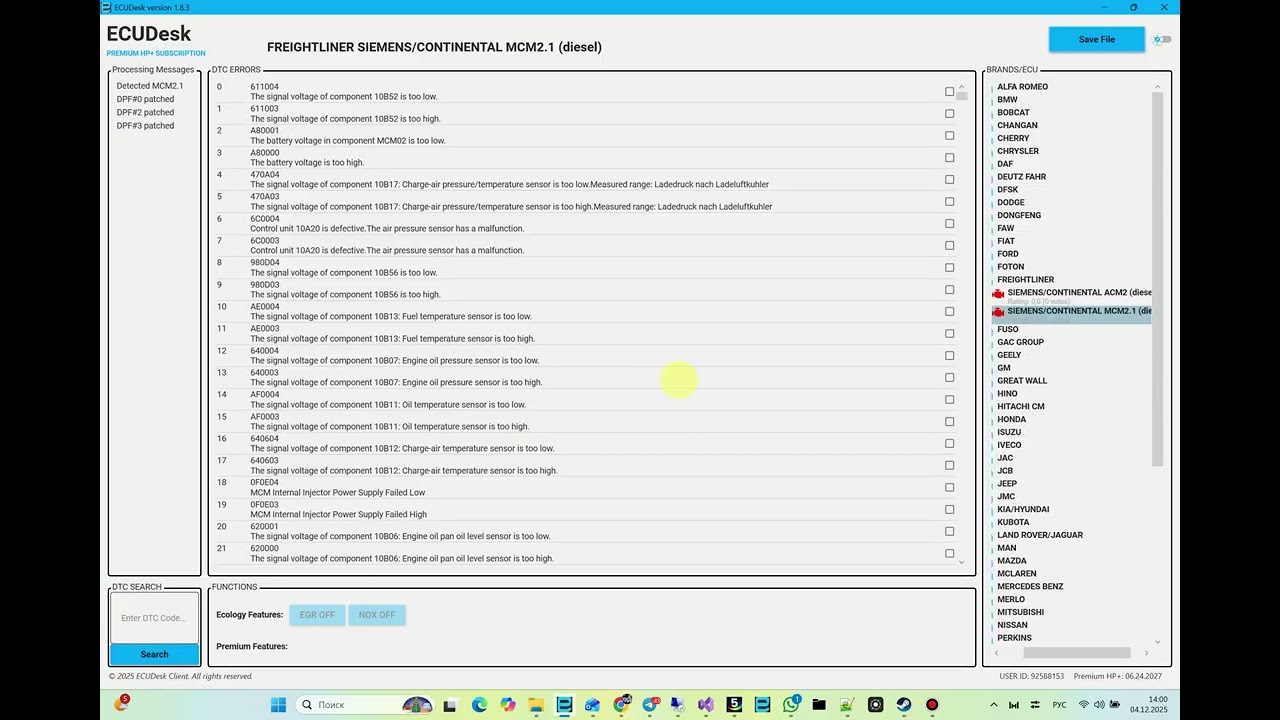
Task: Tick checkbox for DTC A80000 row
Action: tap(950, 158)
